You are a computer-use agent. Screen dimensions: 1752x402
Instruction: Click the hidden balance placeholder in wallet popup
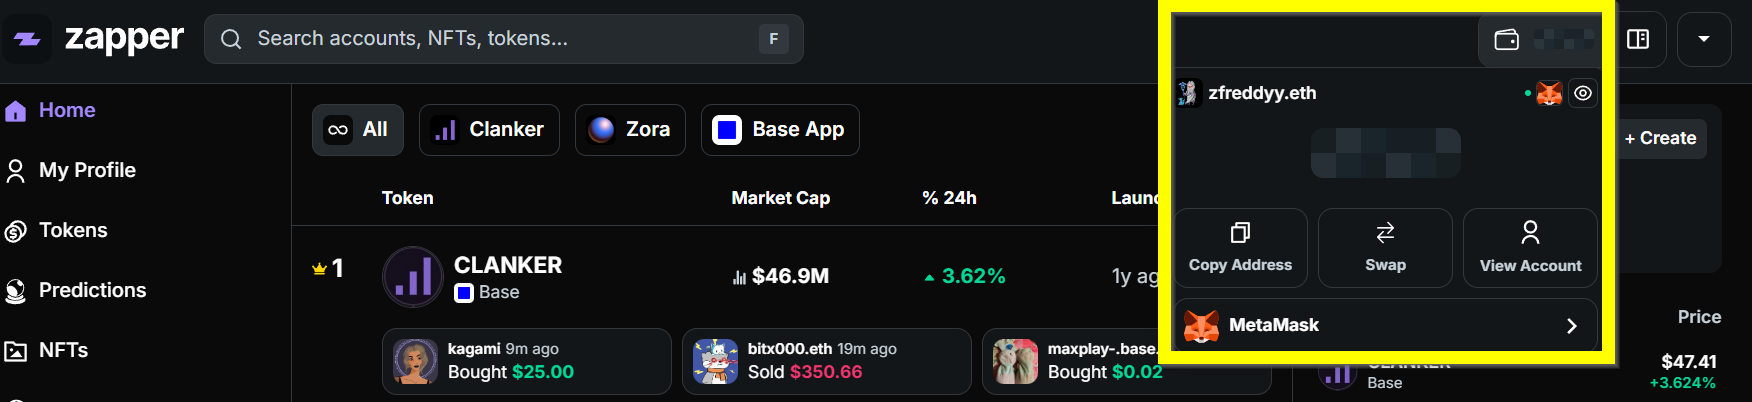(1385, 153)
